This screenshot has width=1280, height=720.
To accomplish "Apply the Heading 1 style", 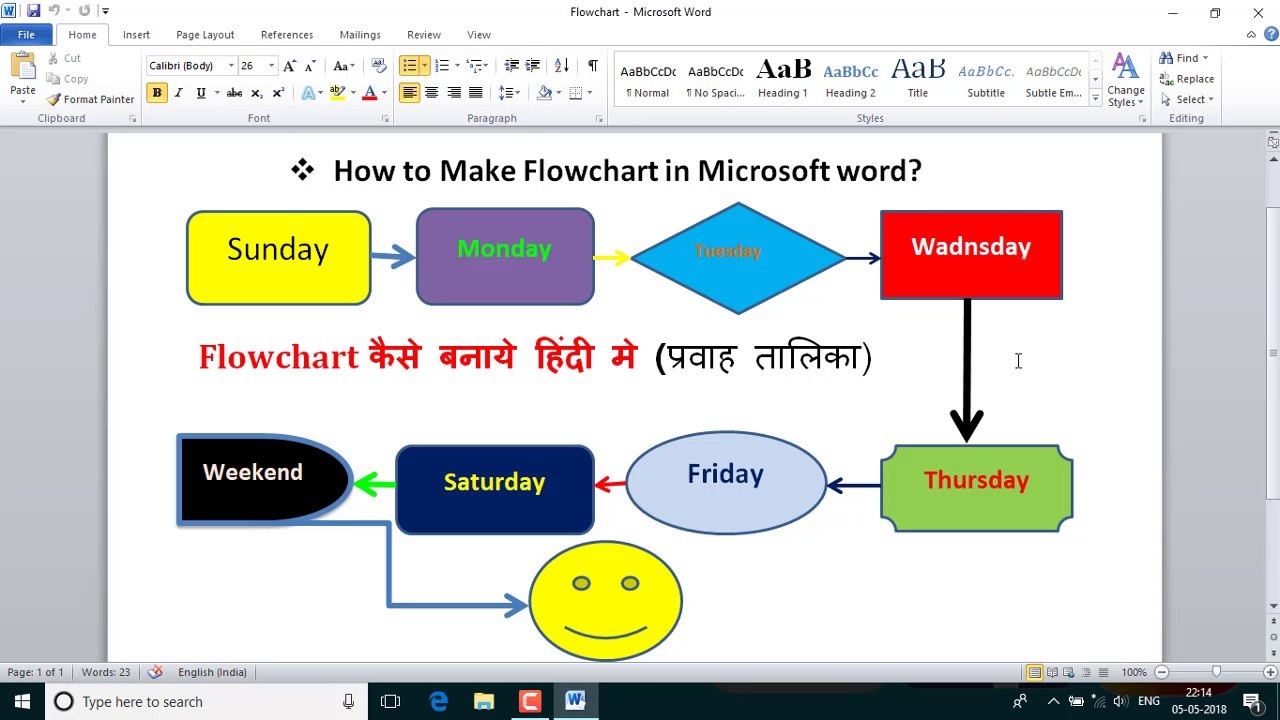I will tap(783, 79).
